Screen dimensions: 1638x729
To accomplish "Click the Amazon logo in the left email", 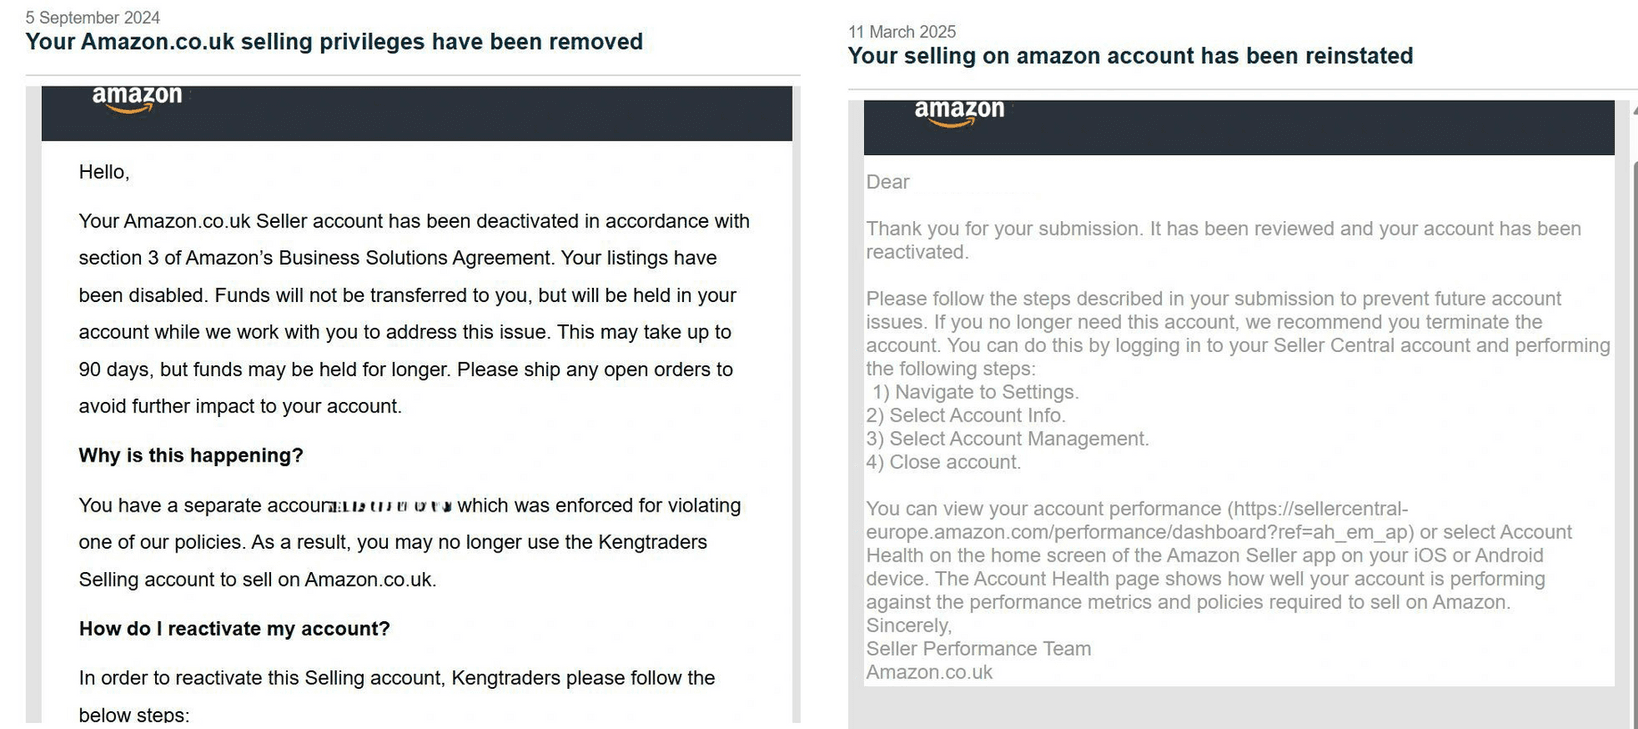I will [137, 98].
